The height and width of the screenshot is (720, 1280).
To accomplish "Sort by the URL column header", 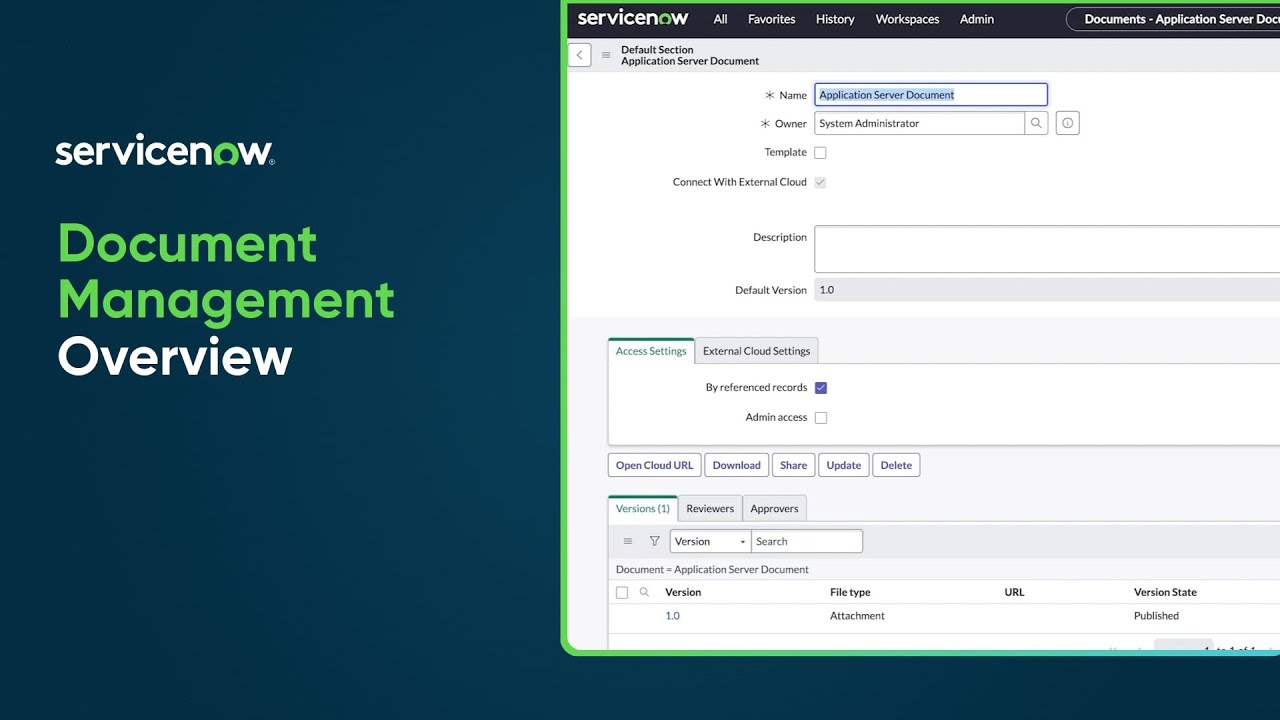I will click(1014, 592).
